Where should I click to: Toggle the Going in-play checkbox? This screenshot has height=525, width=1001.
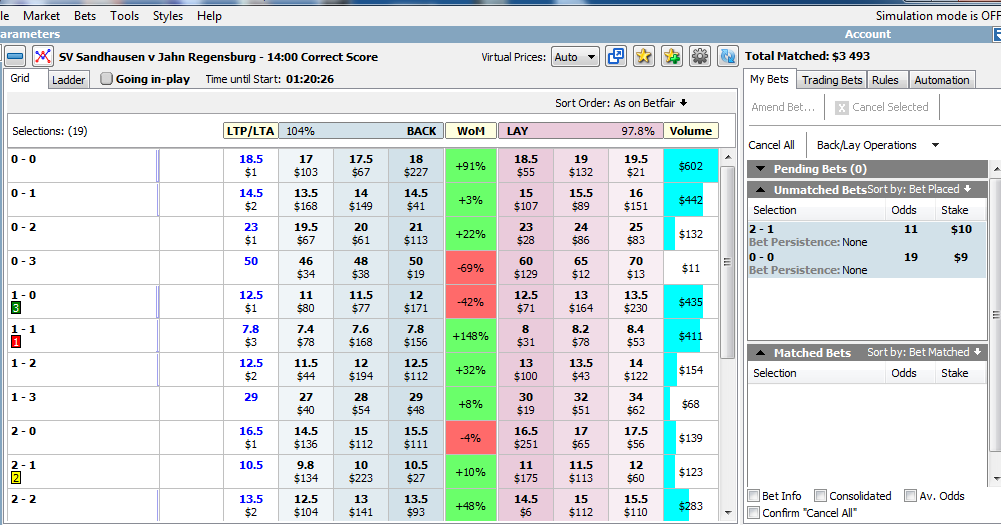click(x=107, y=79)
